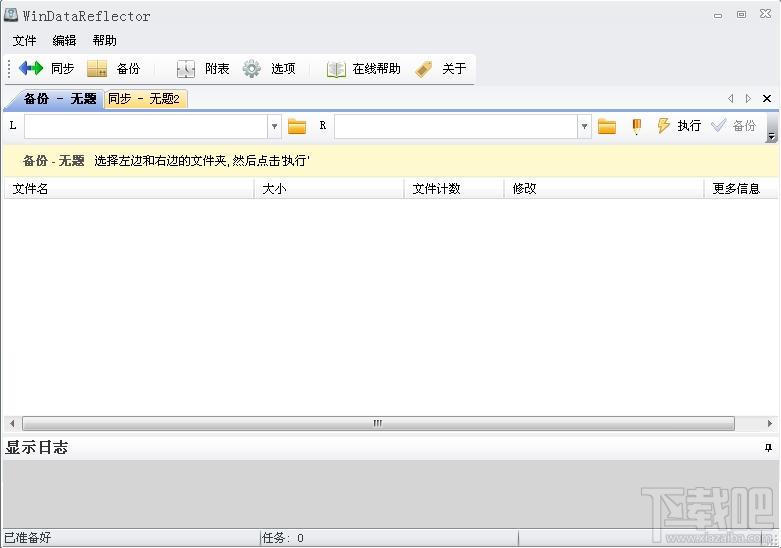Sort by the 文件名 column header
The width and height of the screenshot is (781, 548).
(x=129, y=189)
